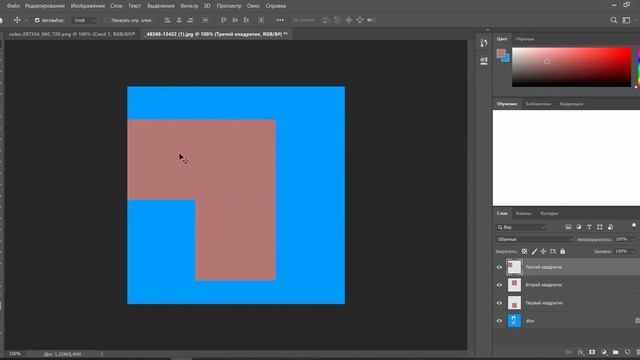Open the workspace switcher icon
640x360 pixels.
627,20
